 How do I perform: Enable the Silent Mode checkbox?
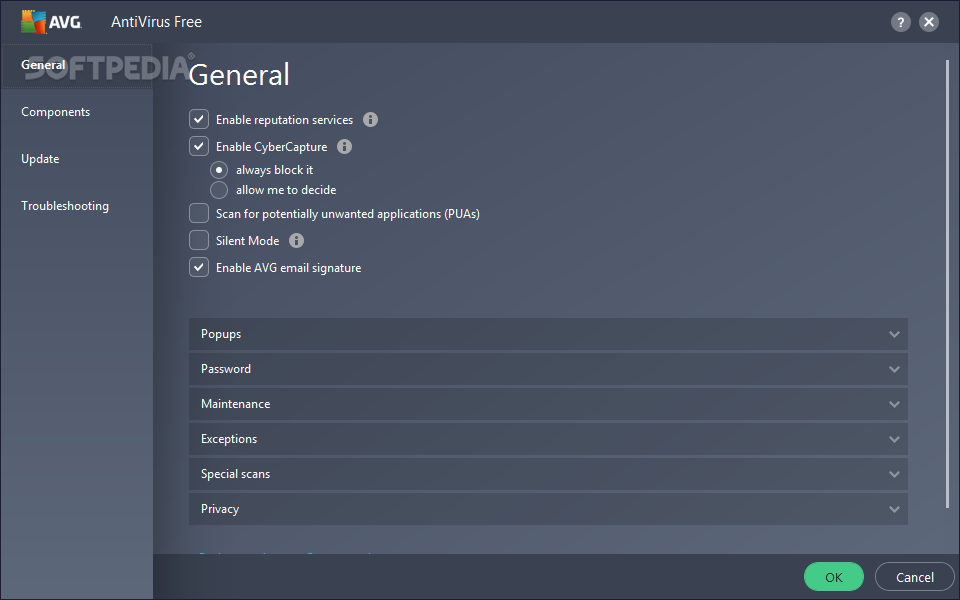(x=199, y=240)
